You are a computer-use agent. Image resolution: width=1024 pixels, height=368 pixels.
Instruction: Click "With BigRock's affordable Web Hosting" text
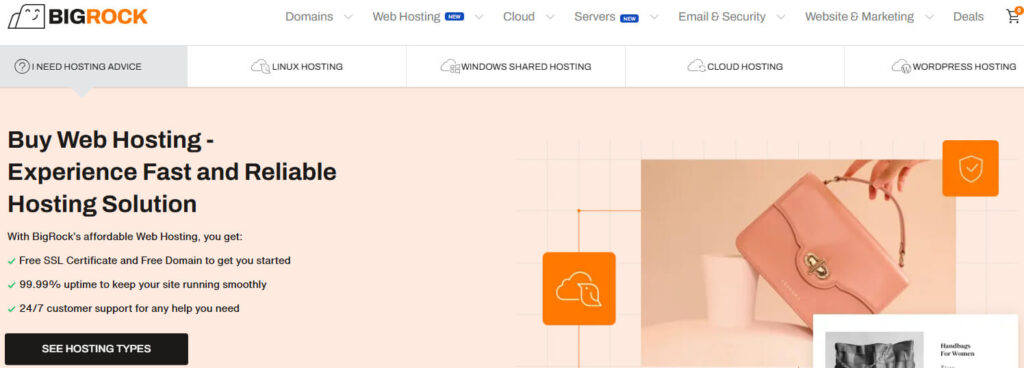pyautogui.click(x=125, y=236)
